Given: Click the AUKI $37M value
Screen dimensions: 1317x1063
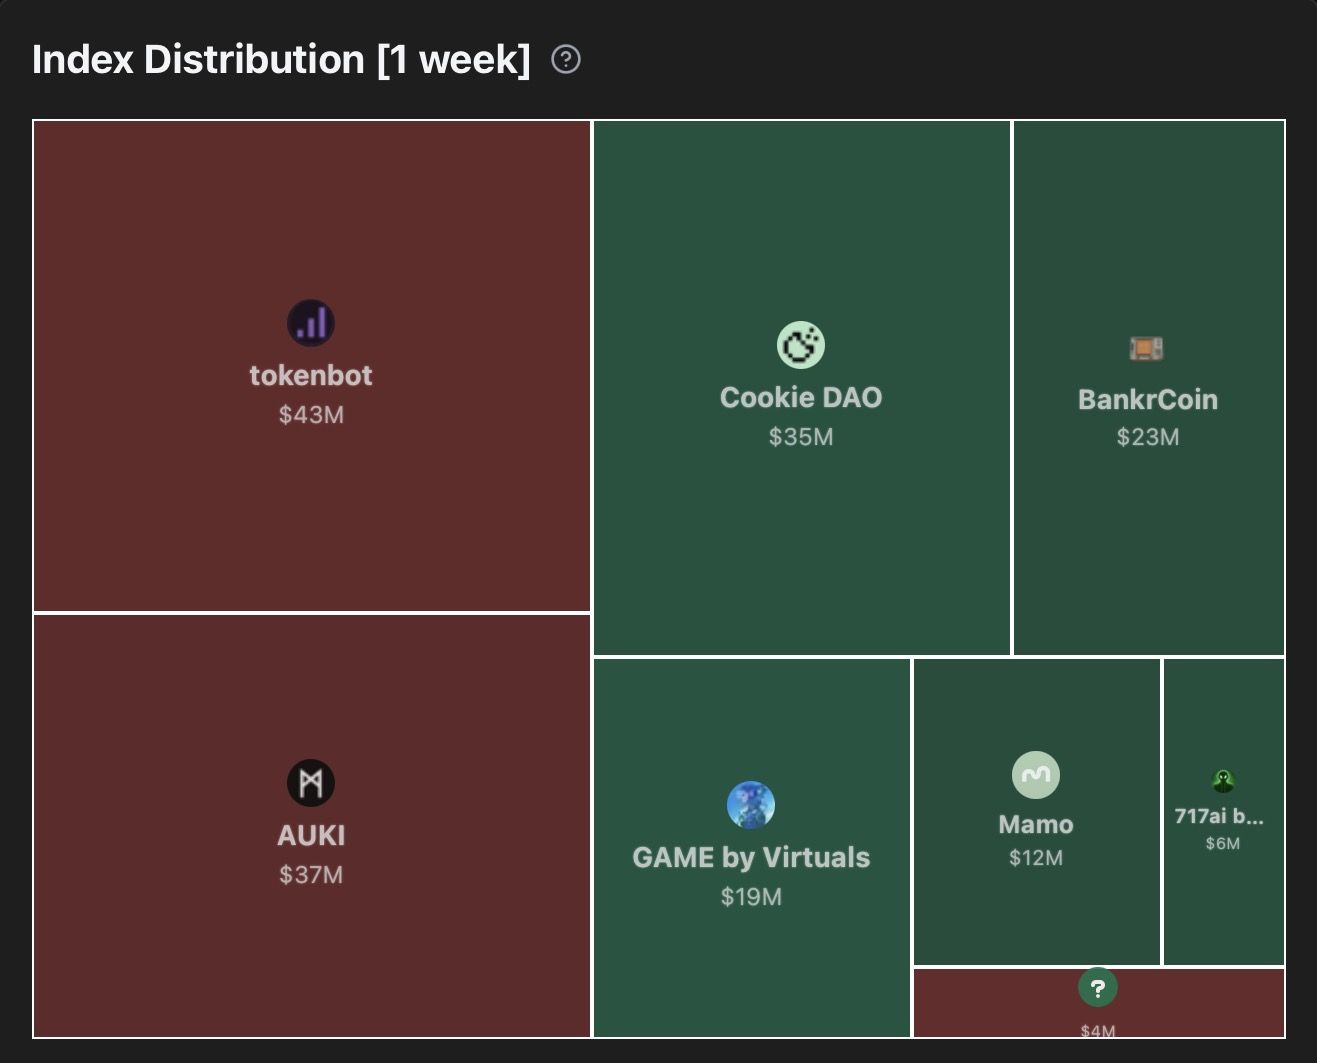Looking at the screenshot, I should pos(311,875).
